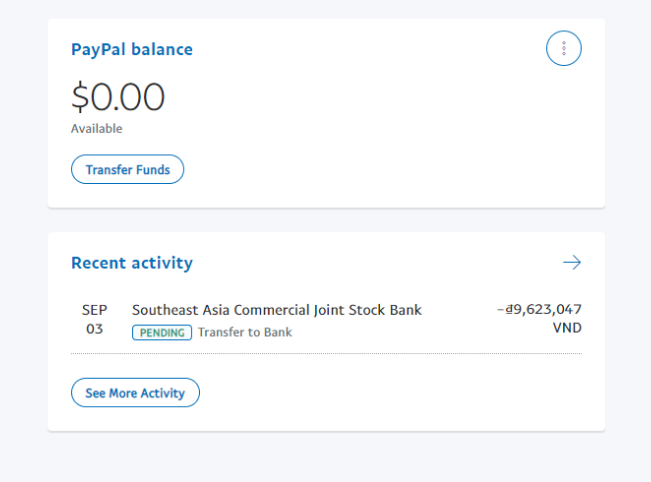Click the dotted divider below the transaction
The image size is (651, 482).
tap(326, 353)
